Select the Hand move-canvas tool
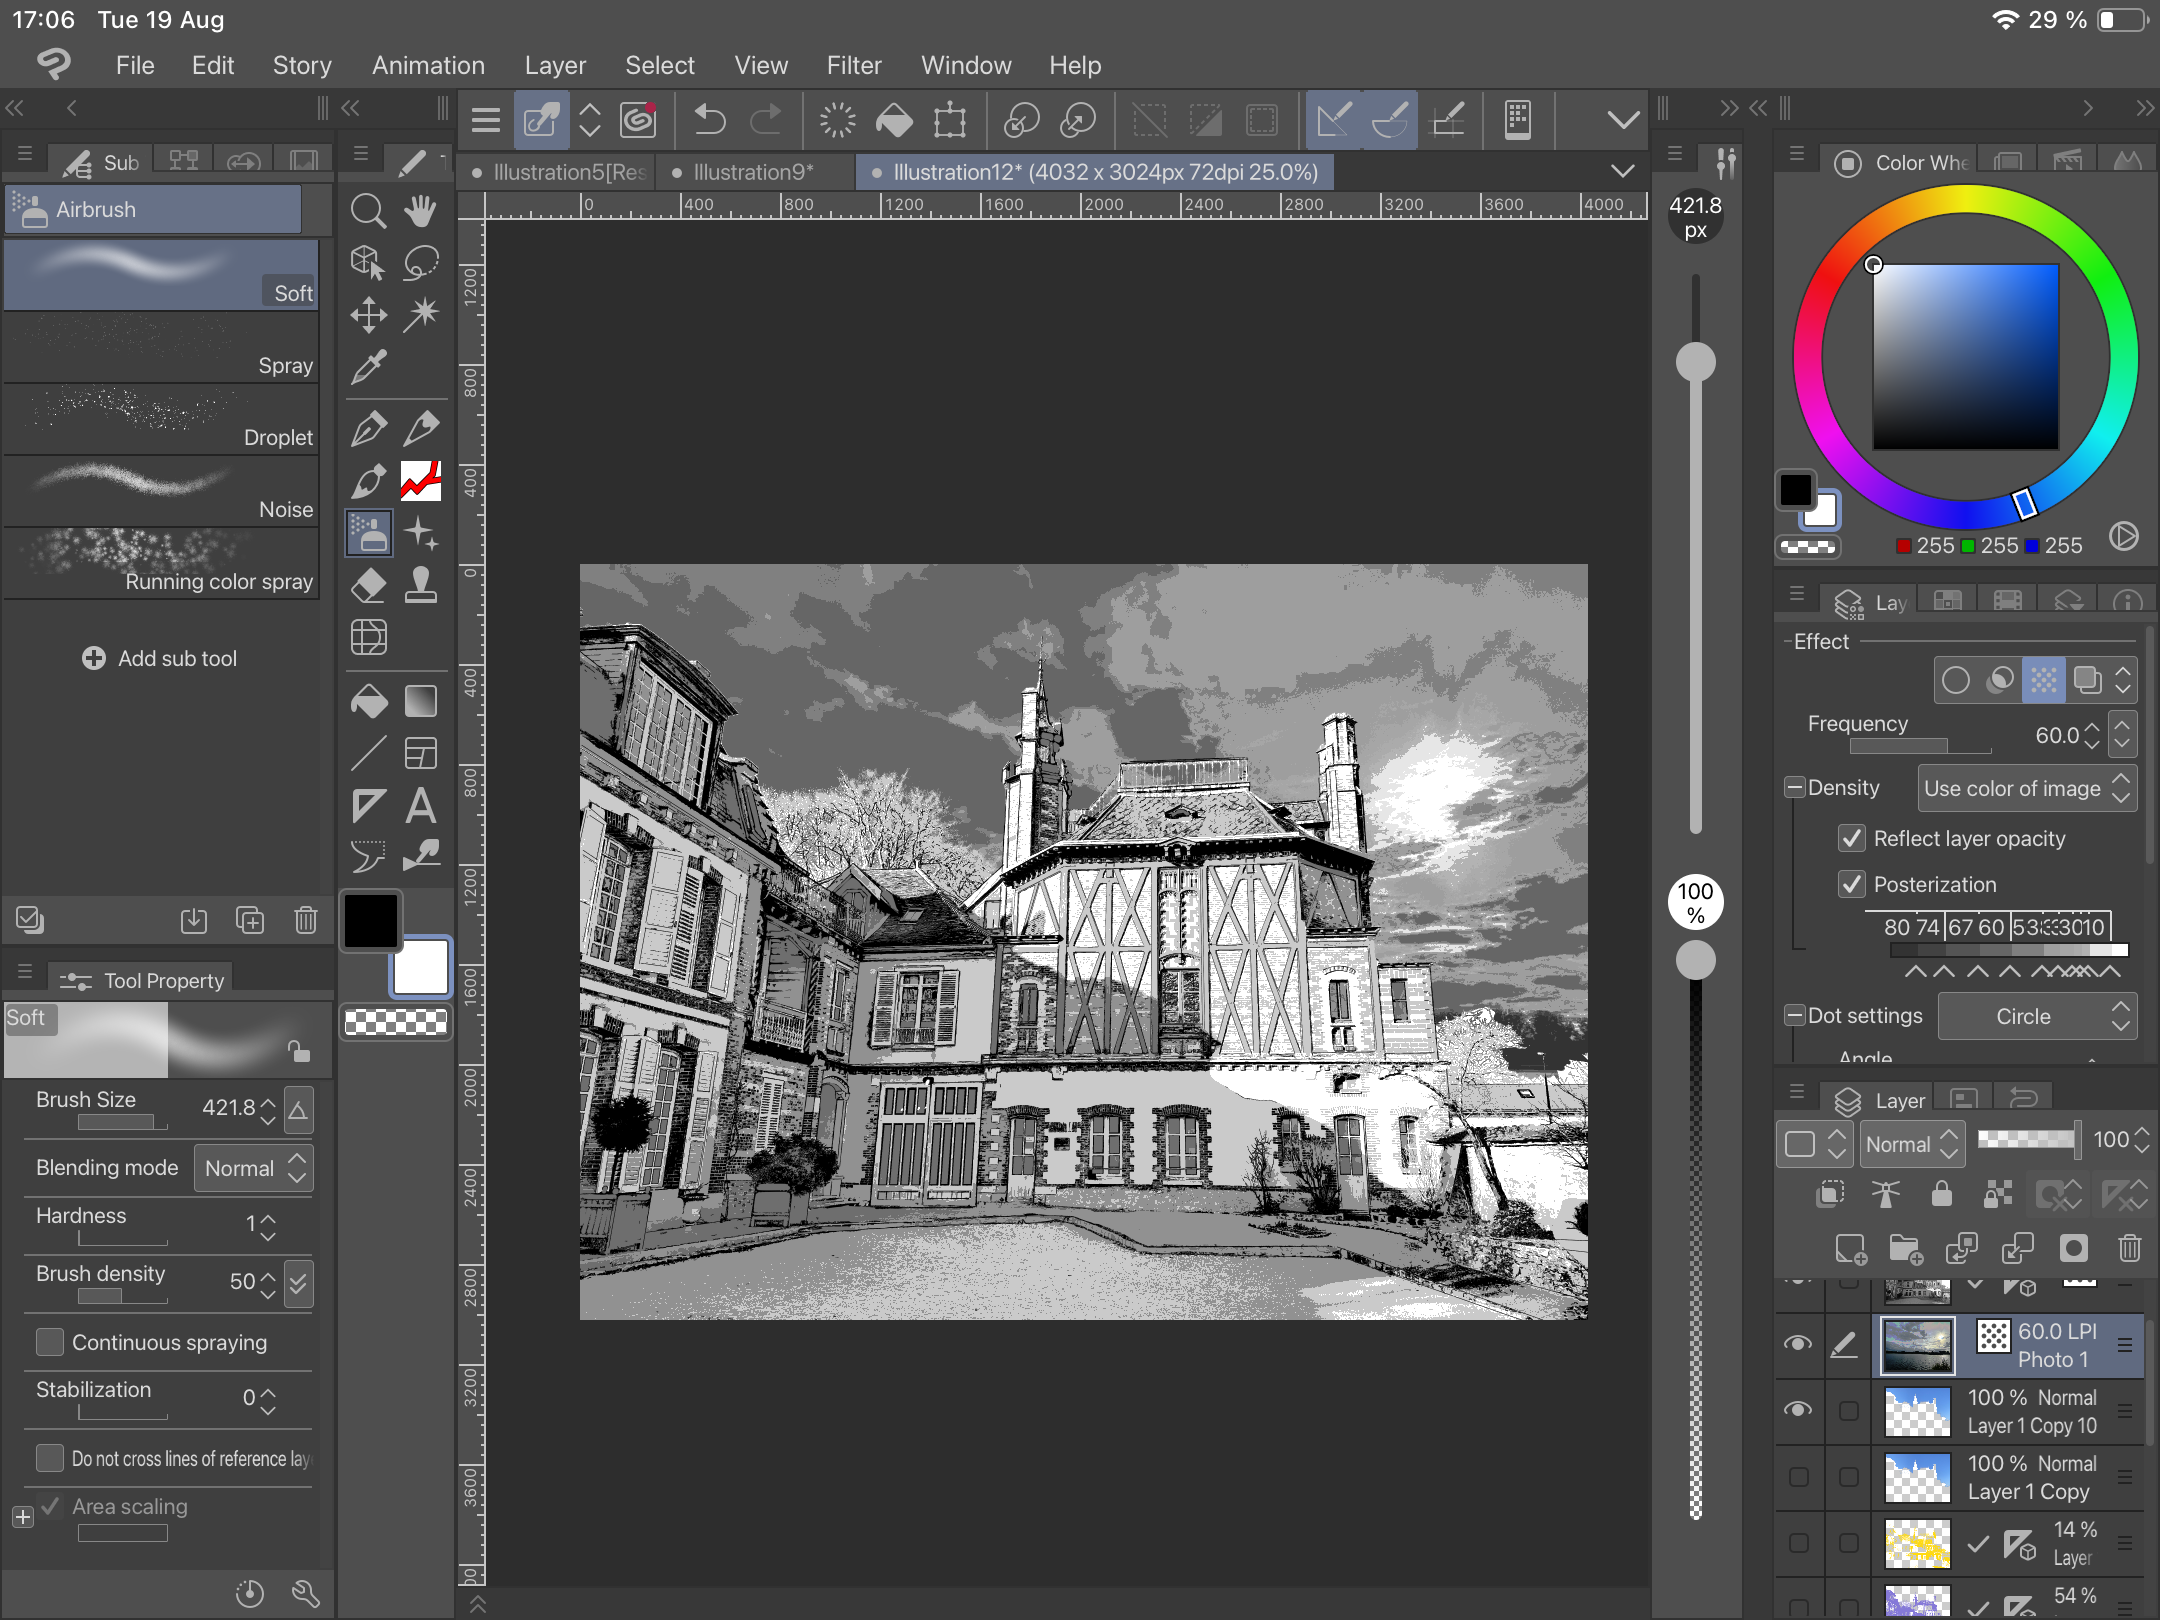The image size is (2160, 1620). [x=421, y=211]
